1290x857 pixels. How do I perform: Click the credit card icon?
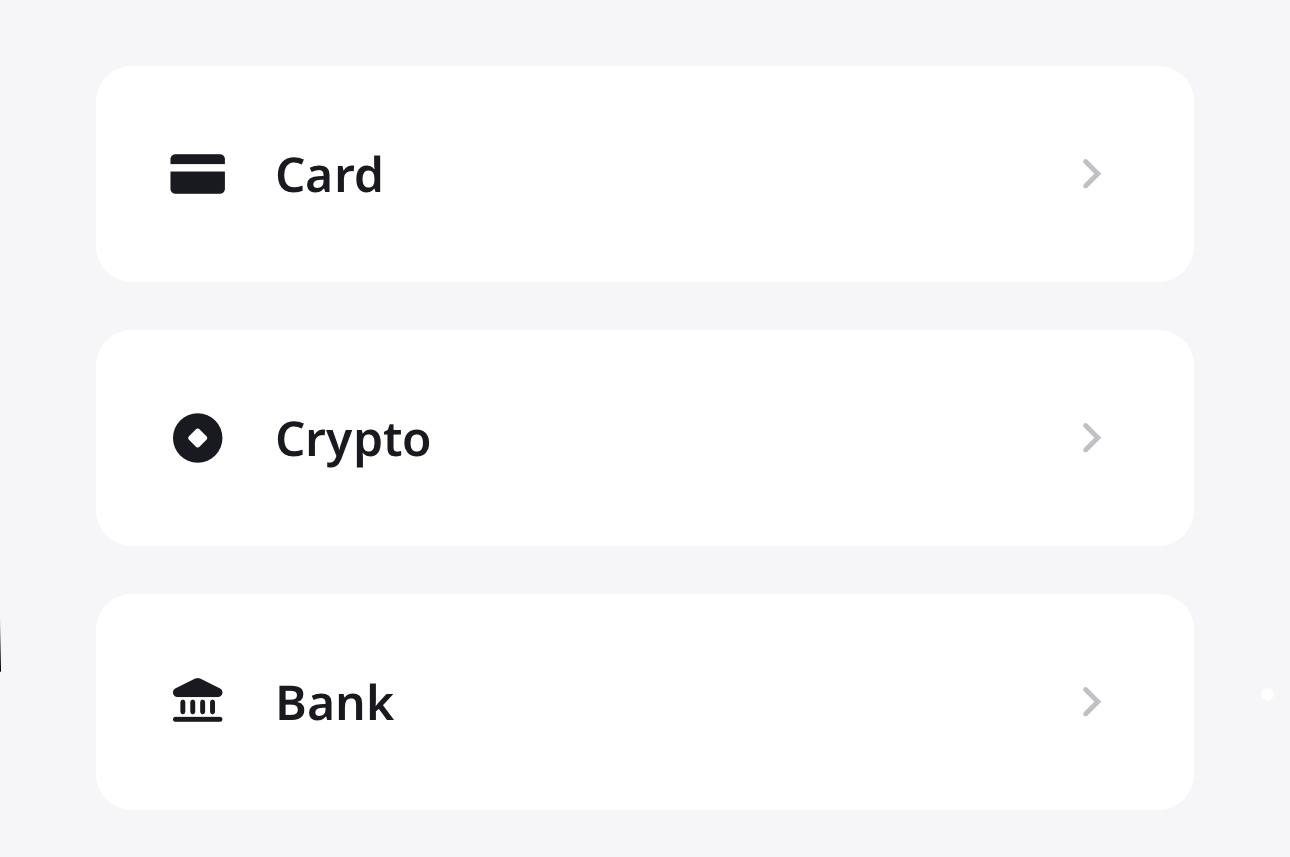(x=197, y=174)
